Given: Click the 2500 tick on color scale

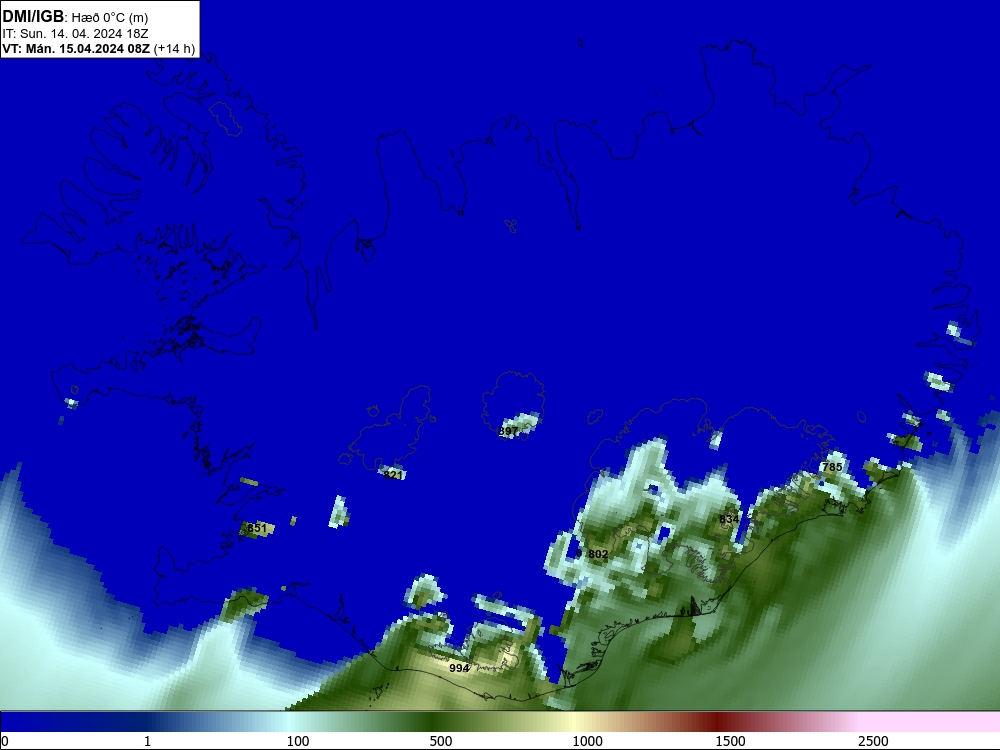Looking at the screenshot, I should click(873, 741).
